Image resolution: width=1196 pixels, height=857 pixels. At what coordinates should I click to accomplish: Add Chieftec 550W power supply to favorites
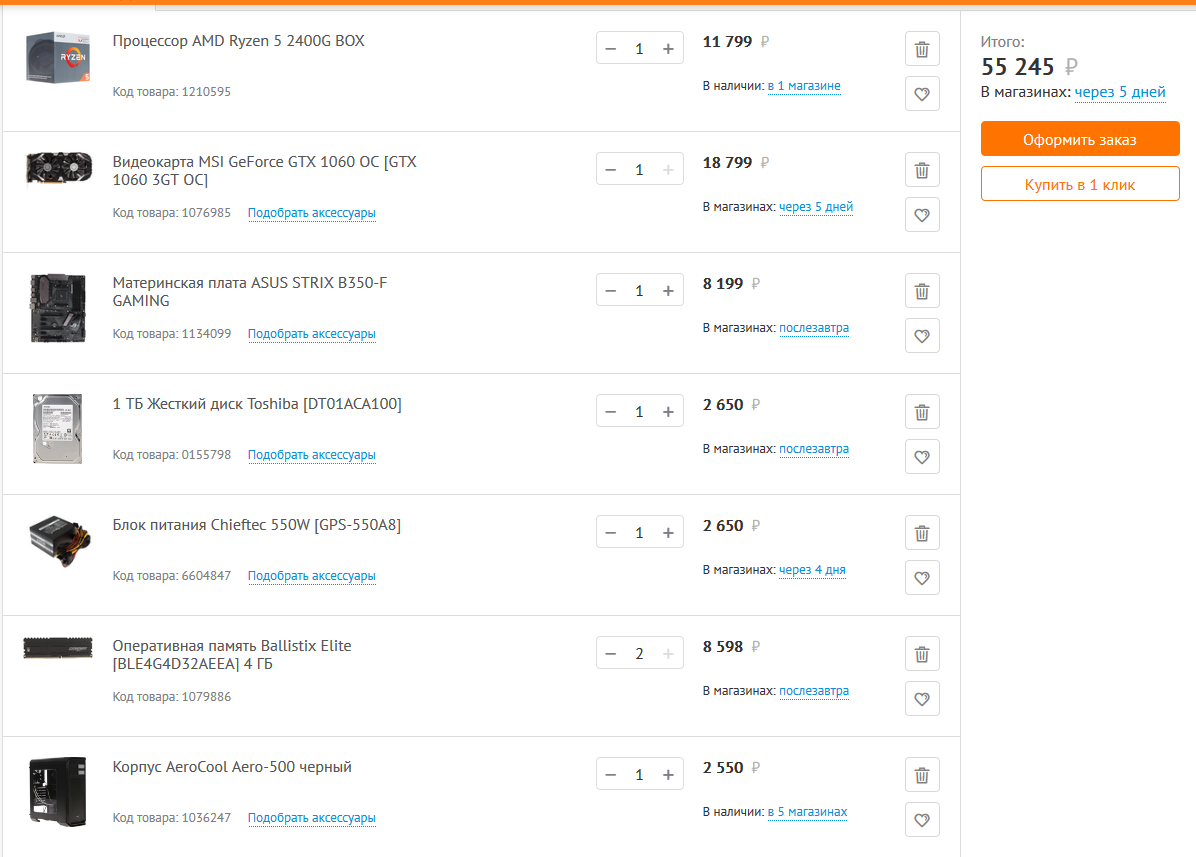pos(921,578)
